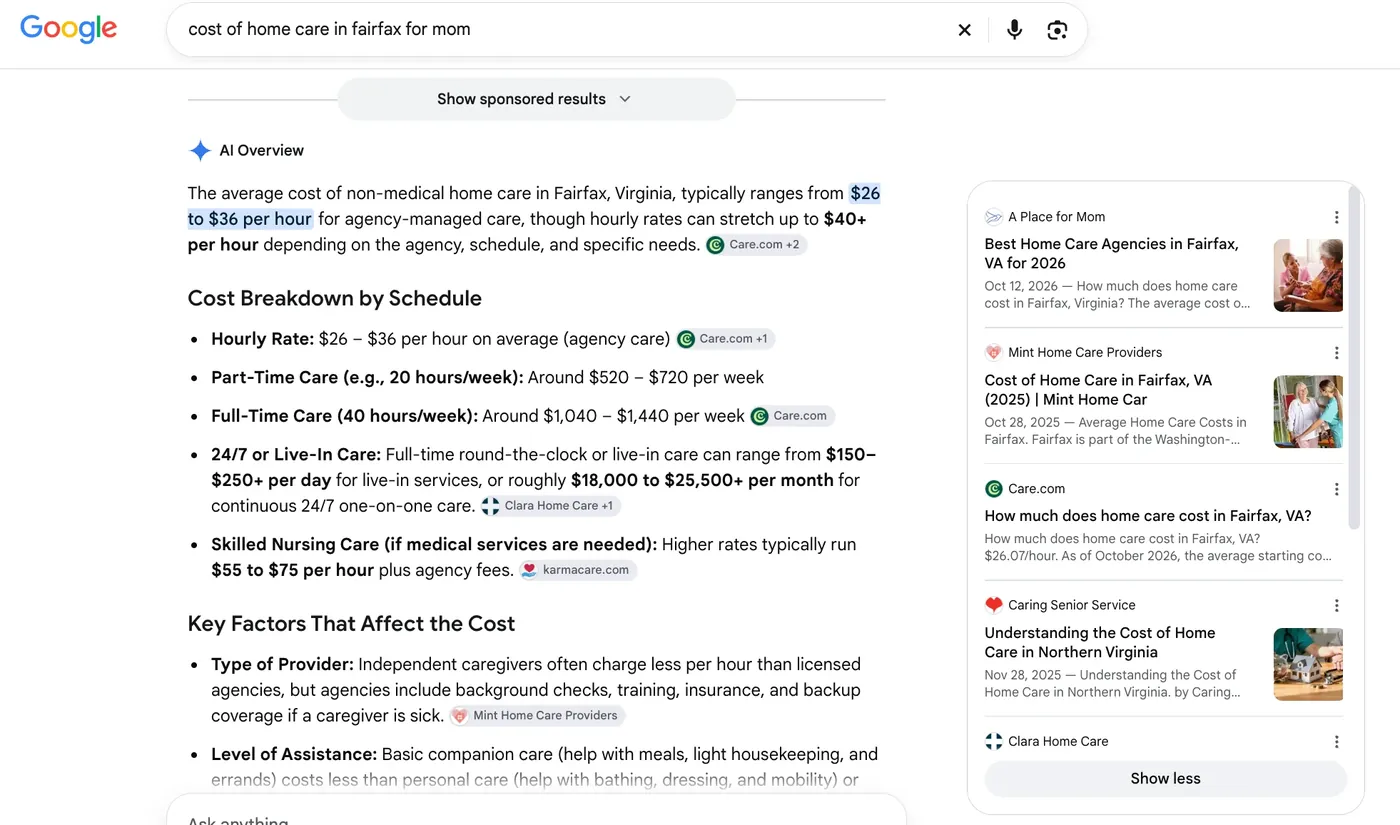Click the Caring Senior Service result thumbnail
The image size is (1400, 825).
(1308, 664)
